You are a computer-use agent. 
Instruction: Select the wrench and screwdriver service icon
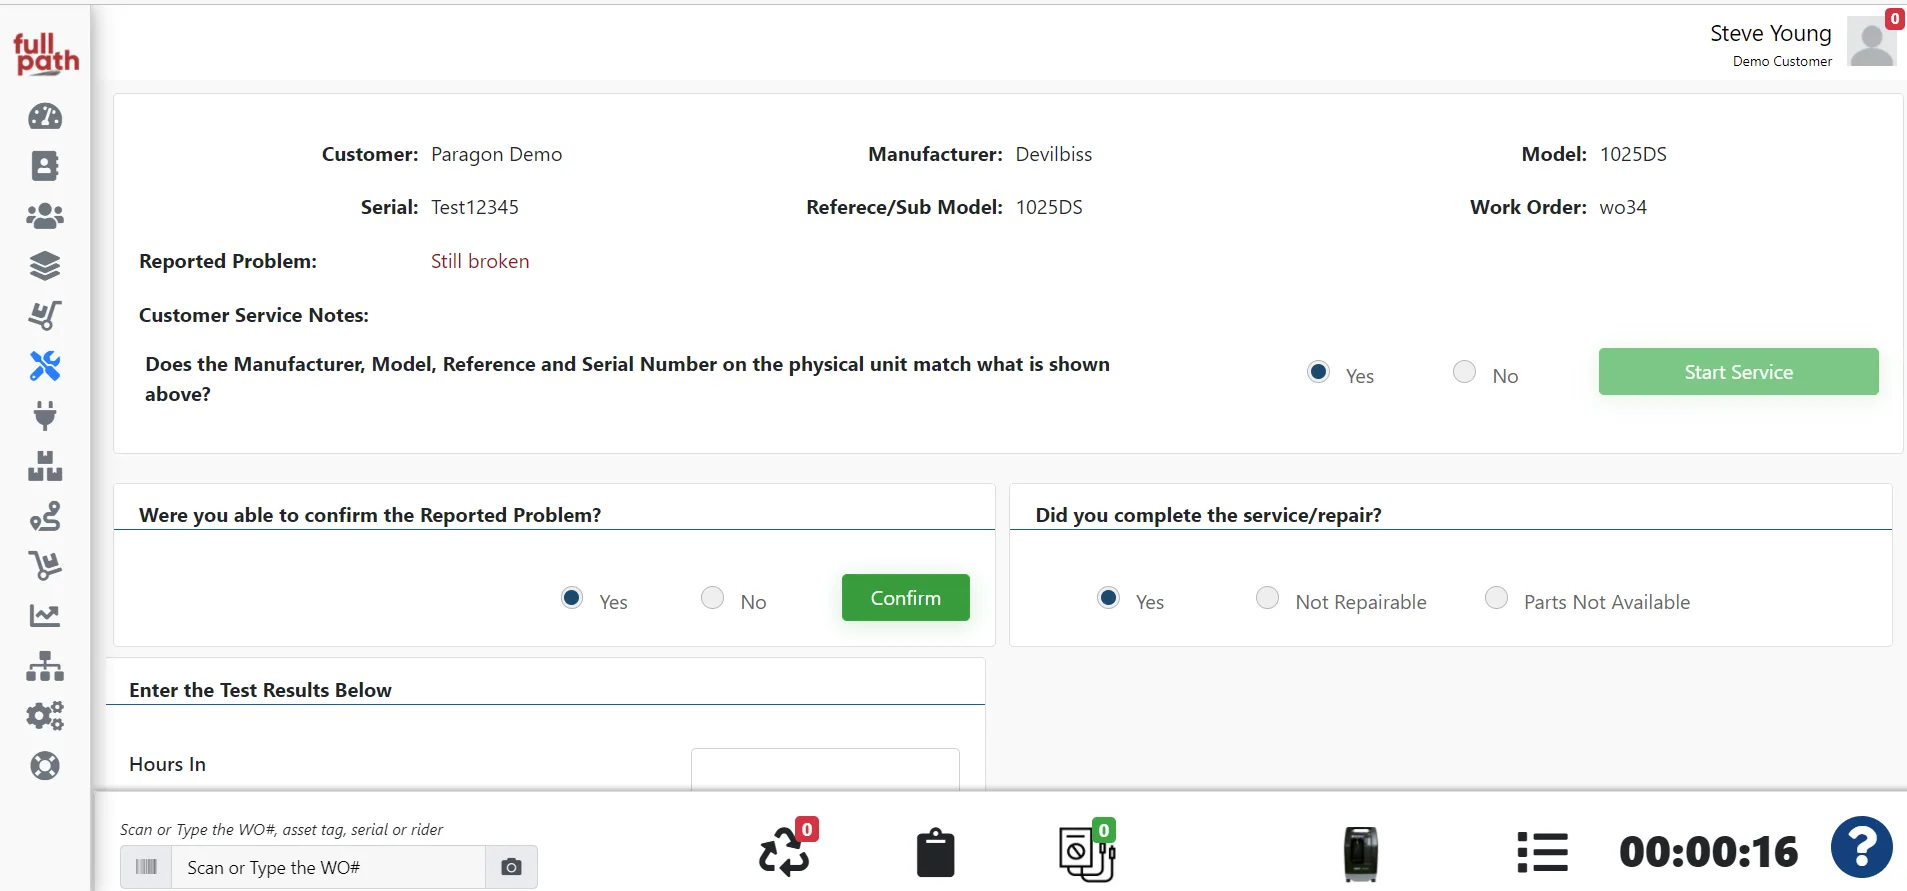tap(45, 366)
